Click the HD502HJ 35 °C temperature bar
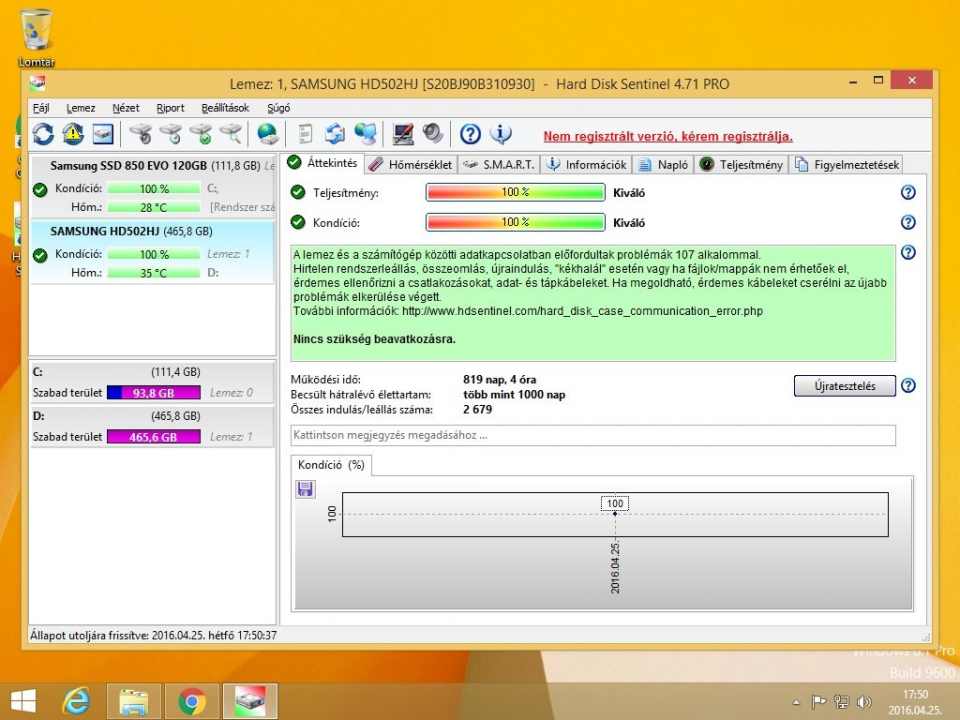This screenshot has height=720, width=960. tap(154, 273)
